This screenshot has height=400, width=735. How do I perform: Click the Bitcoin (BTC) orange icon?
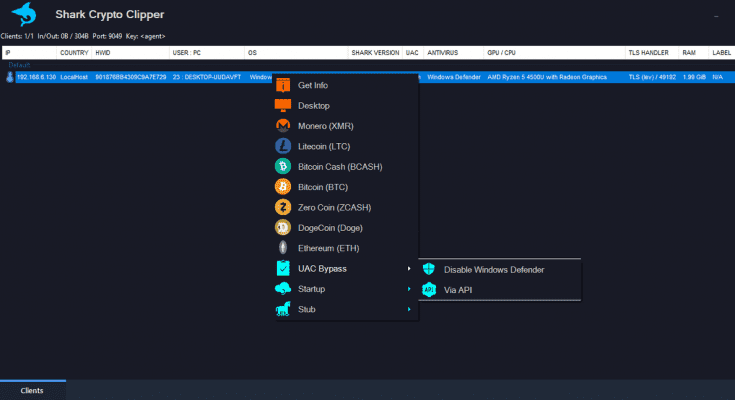pos(282,187)
